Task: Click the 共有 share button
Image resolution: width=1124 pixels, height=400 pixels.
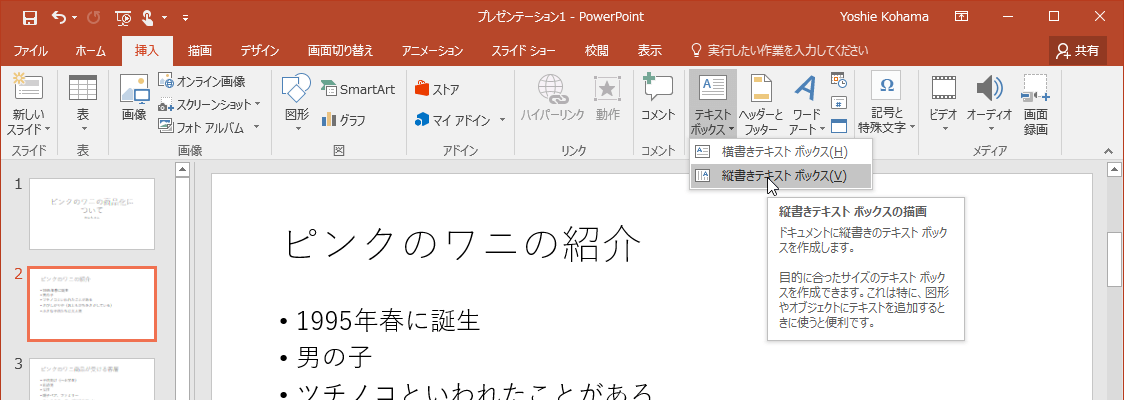Action: (x=1077, y=51)
